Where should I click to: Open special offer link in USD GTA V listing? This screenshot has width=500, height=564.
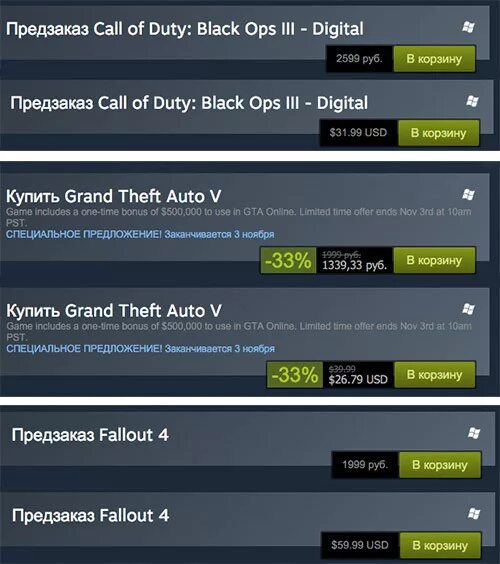(140, 349)
